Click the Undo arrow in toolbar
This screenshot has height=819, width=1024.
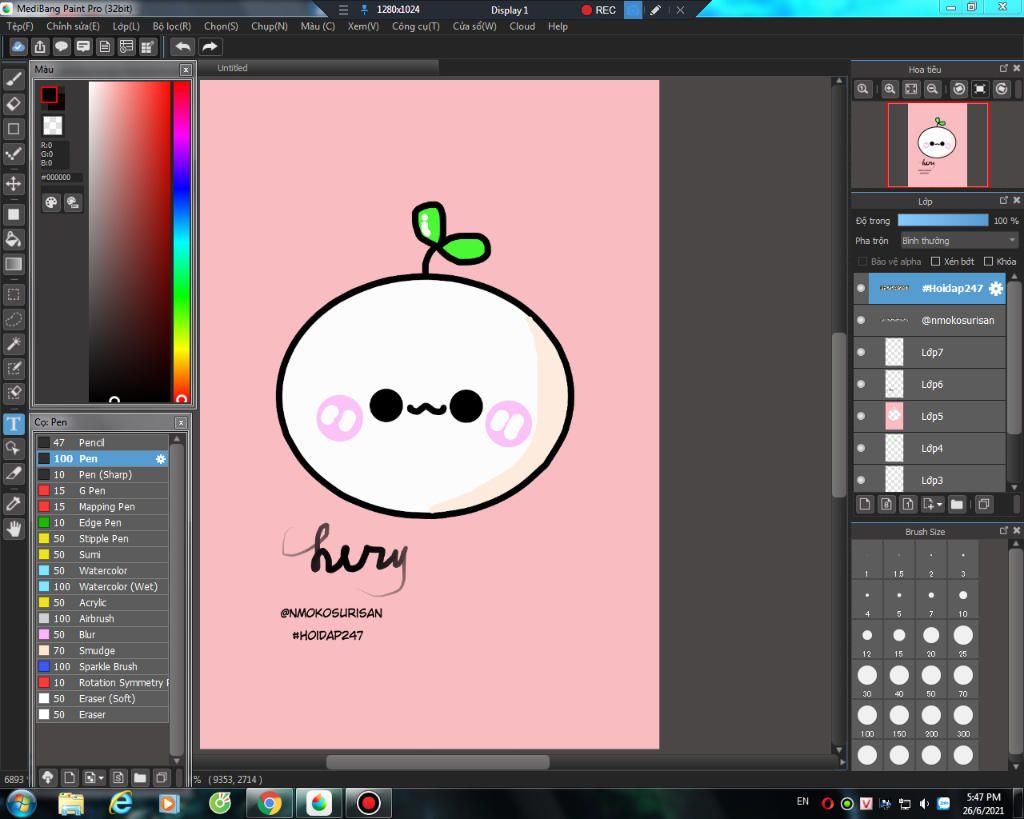[183, 46]
